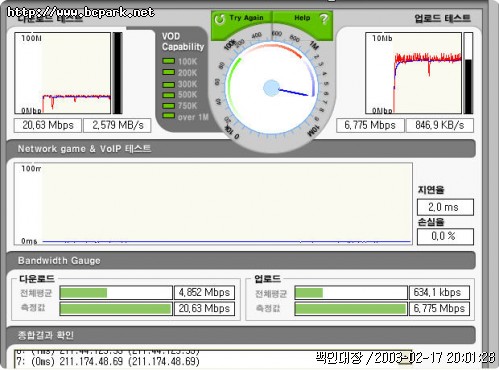Select the over 1M VOD capability indicator
The height and width of the screenshot is (370, 500).
coord(168,116)
